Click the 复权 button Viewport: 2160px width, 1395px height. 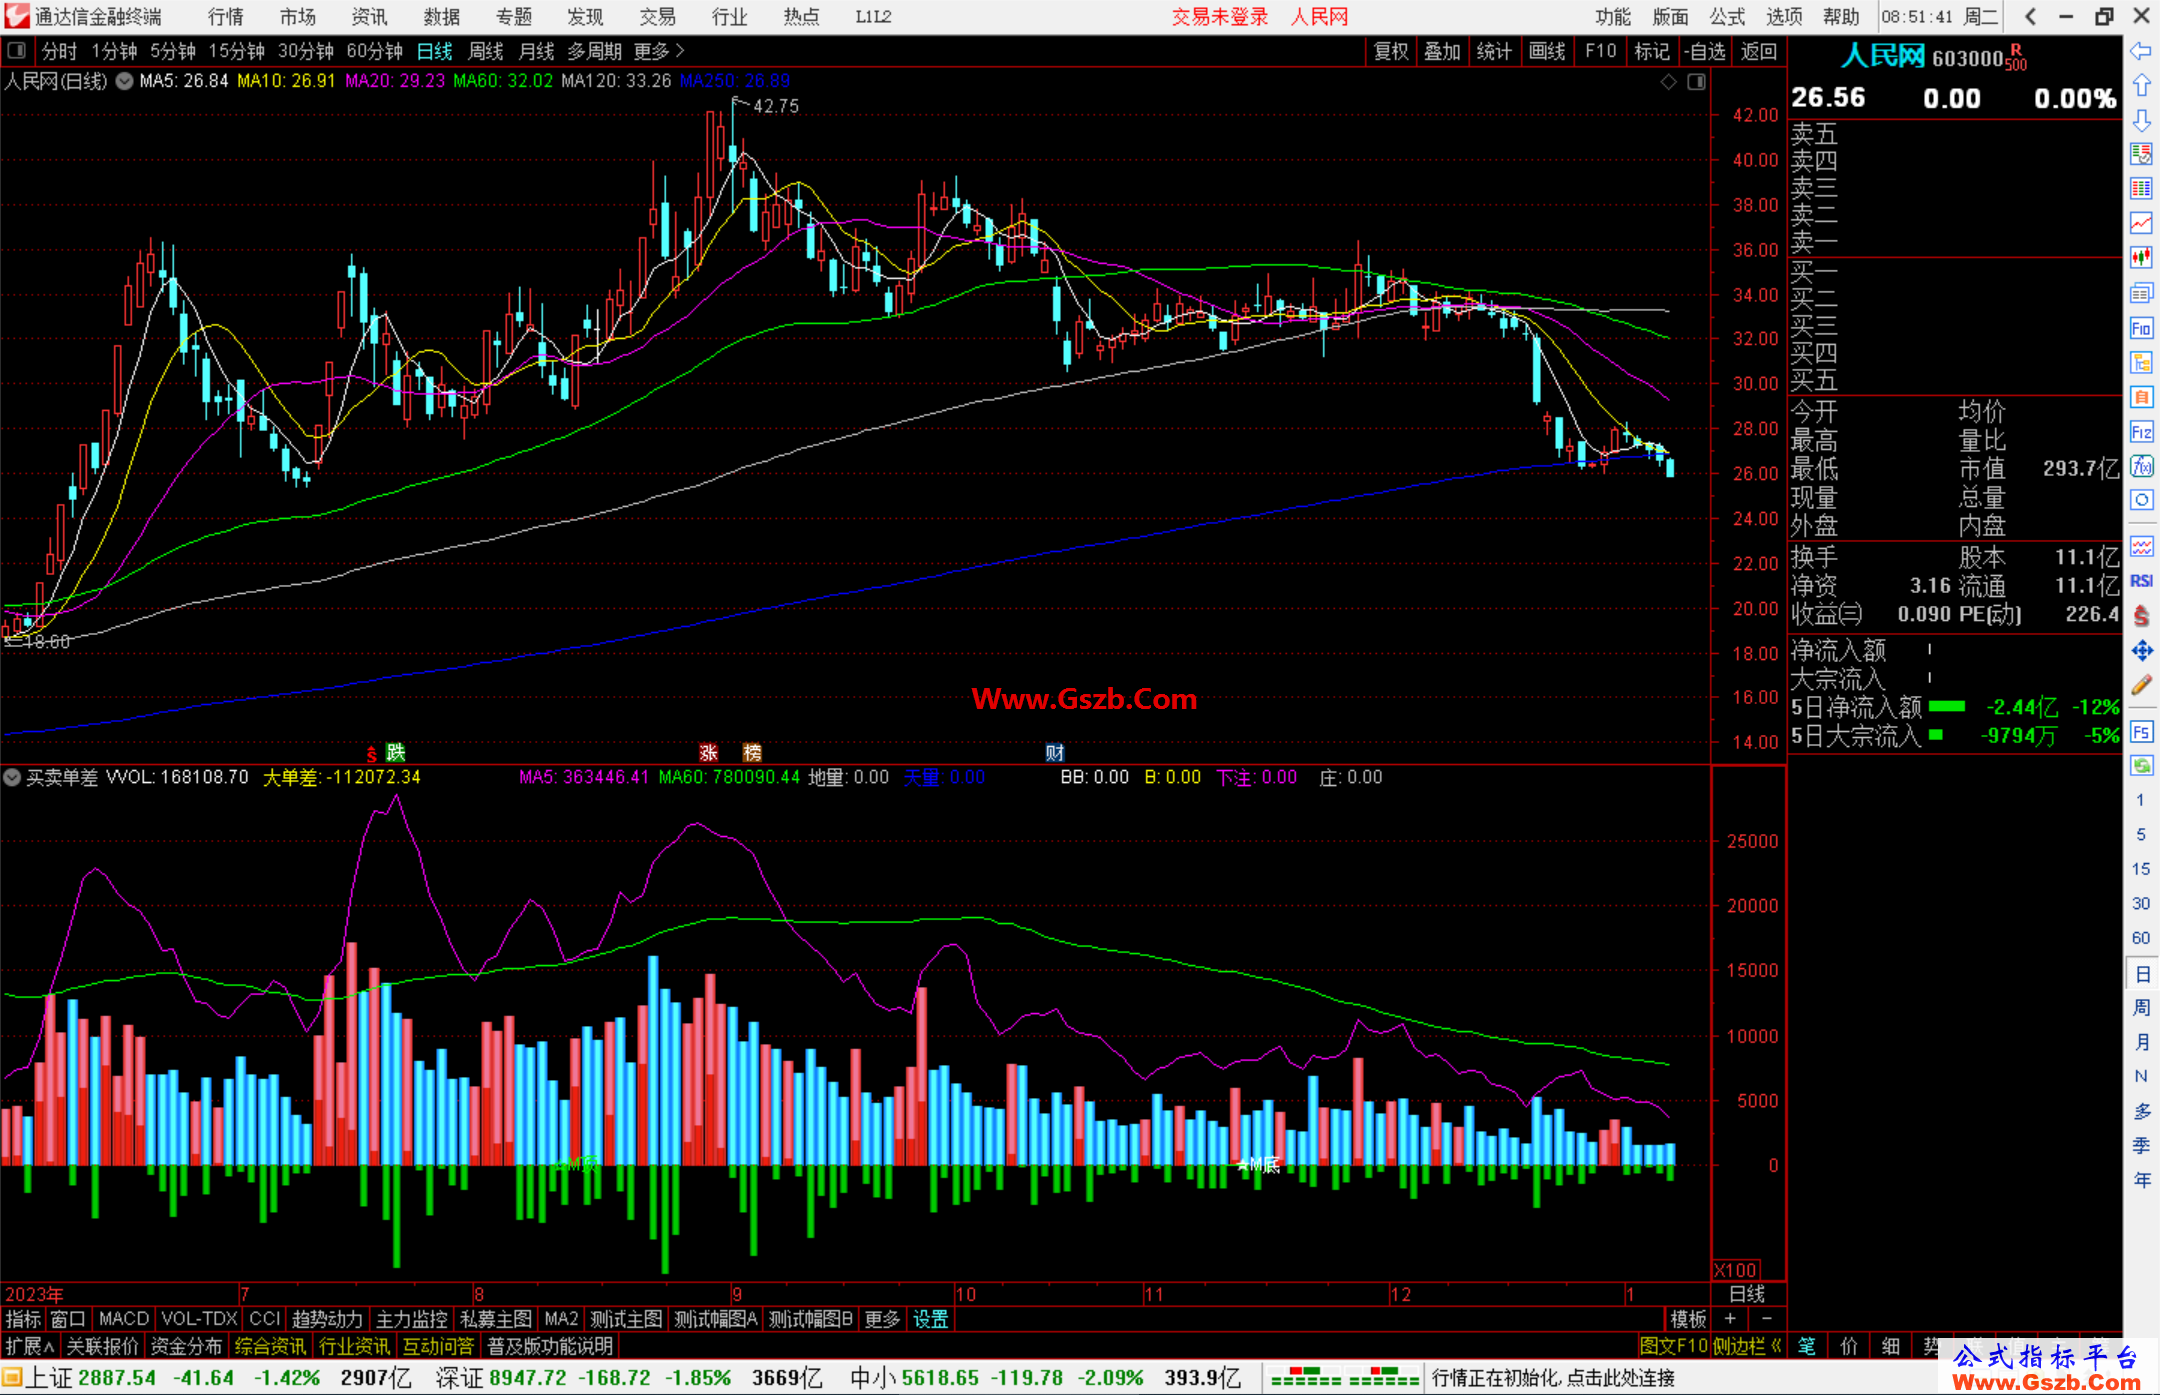[x=1391, y=51]
